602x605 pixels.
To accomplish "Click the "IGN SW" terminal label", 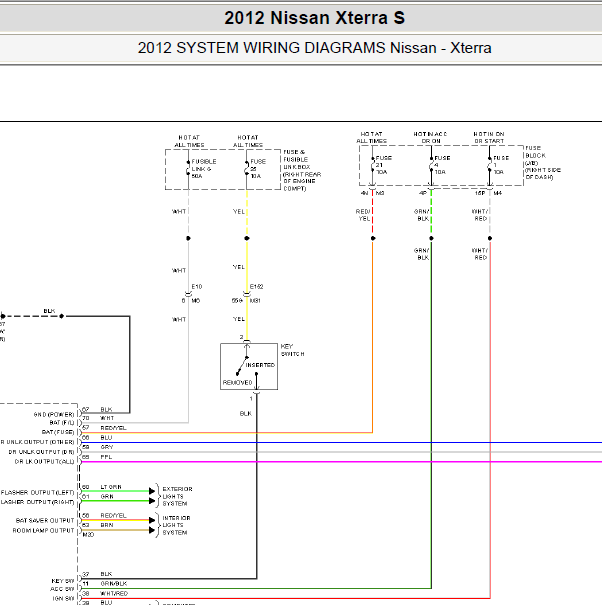I will (x=63, y=599).
